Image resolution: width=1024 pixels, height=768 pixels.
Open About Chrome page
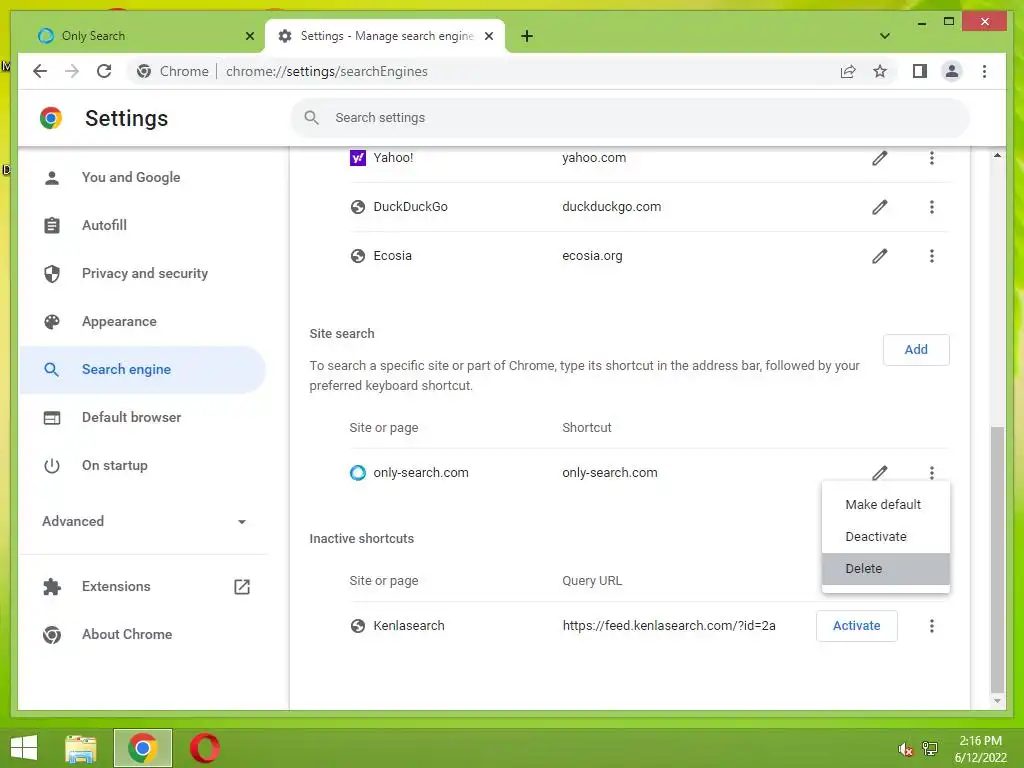click(x=142, y=634)
